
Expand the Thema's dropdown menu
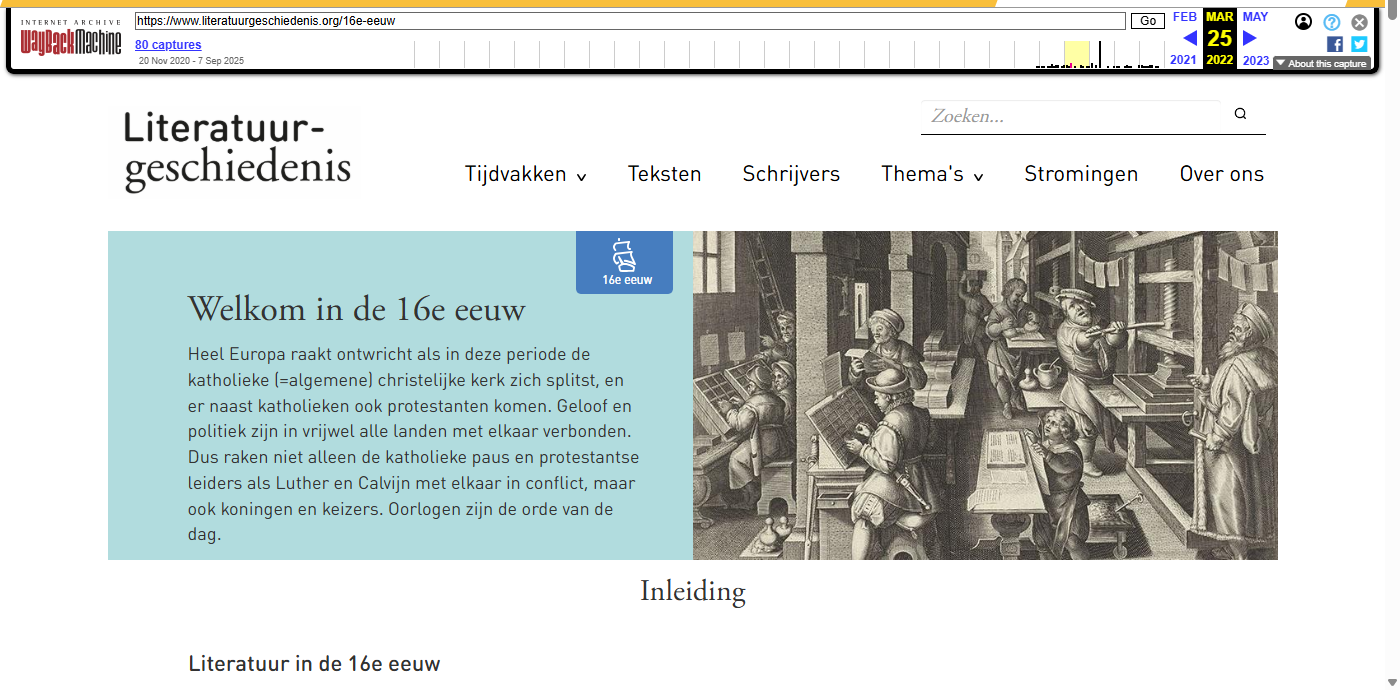[932, 174]
